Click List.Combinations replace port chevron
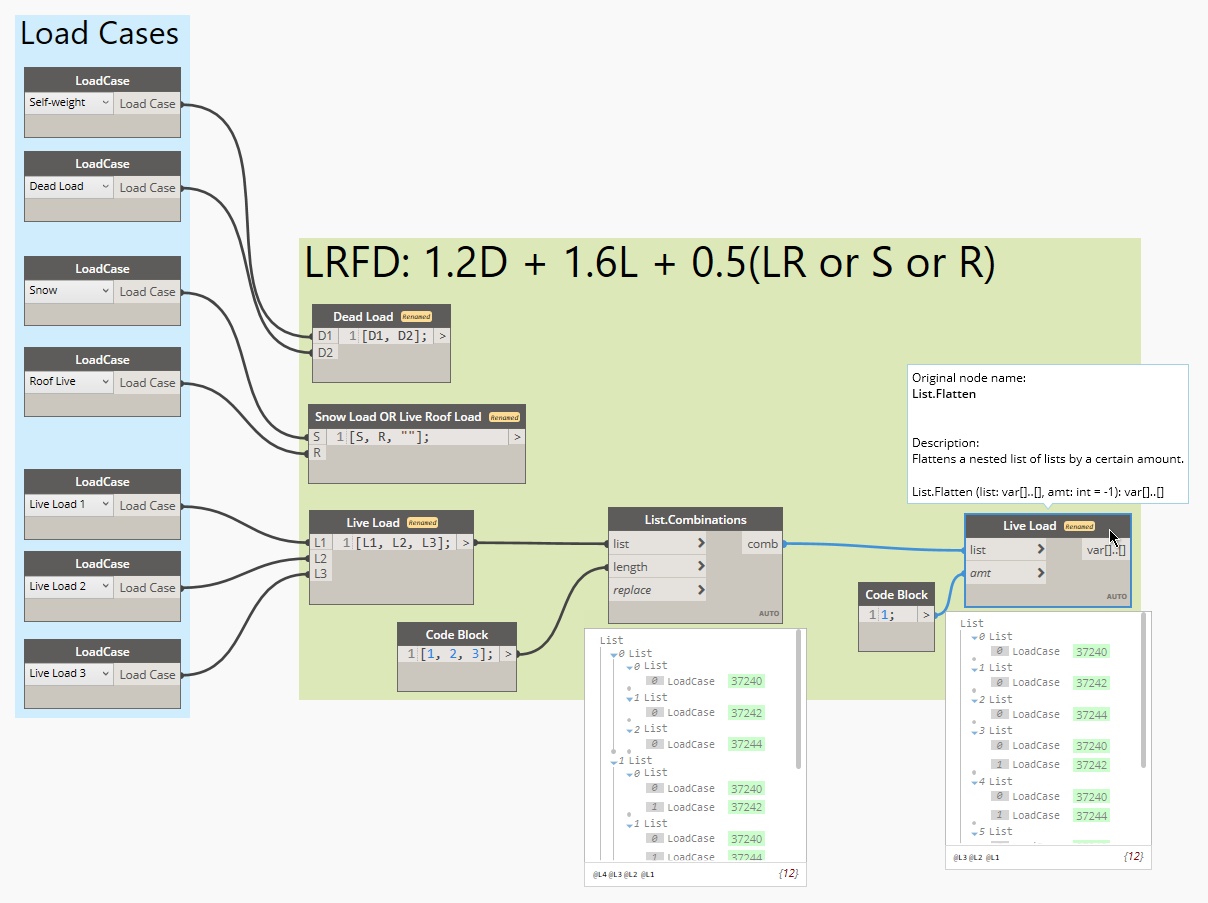This screenshot has width=1208, height=903. point(701,590)
